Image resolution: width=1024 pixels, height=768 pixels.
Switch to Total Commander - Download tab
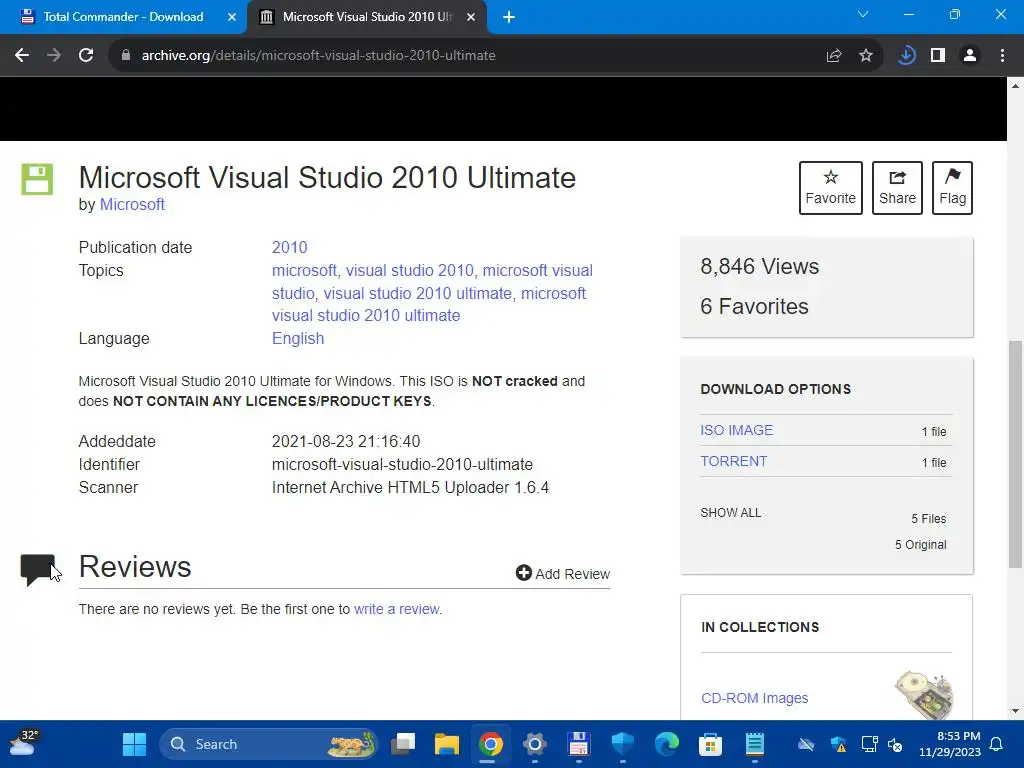[x=123, y=17]
